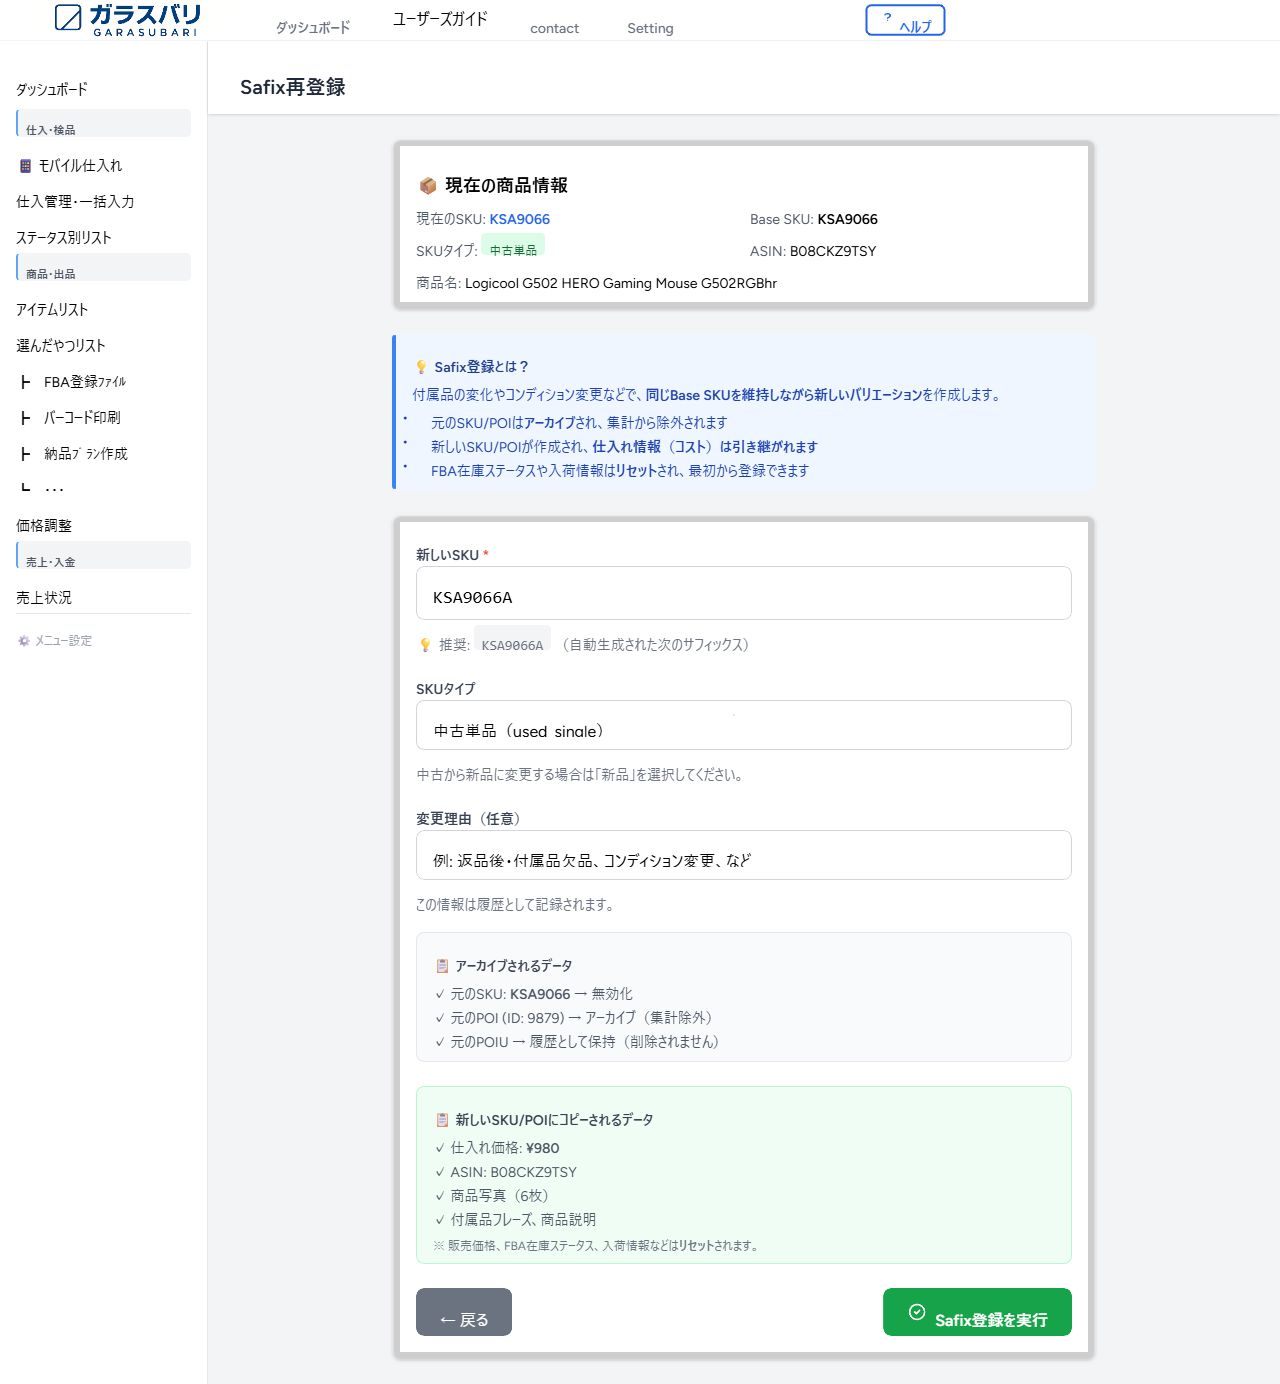Click the question mark help icon

pyautogui.click(x=887, y=17)
